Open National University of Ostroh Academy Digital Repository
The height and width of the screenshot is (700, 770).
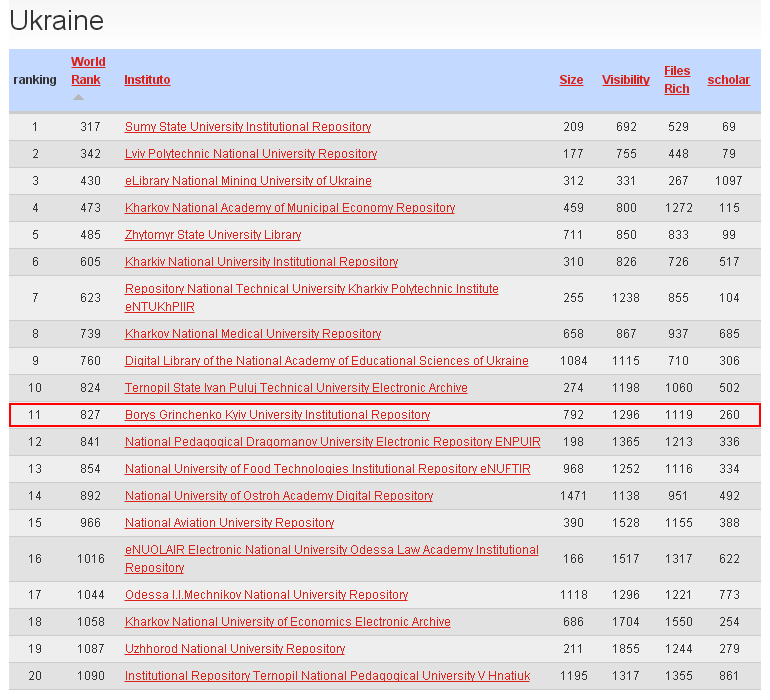coord(279,496)
